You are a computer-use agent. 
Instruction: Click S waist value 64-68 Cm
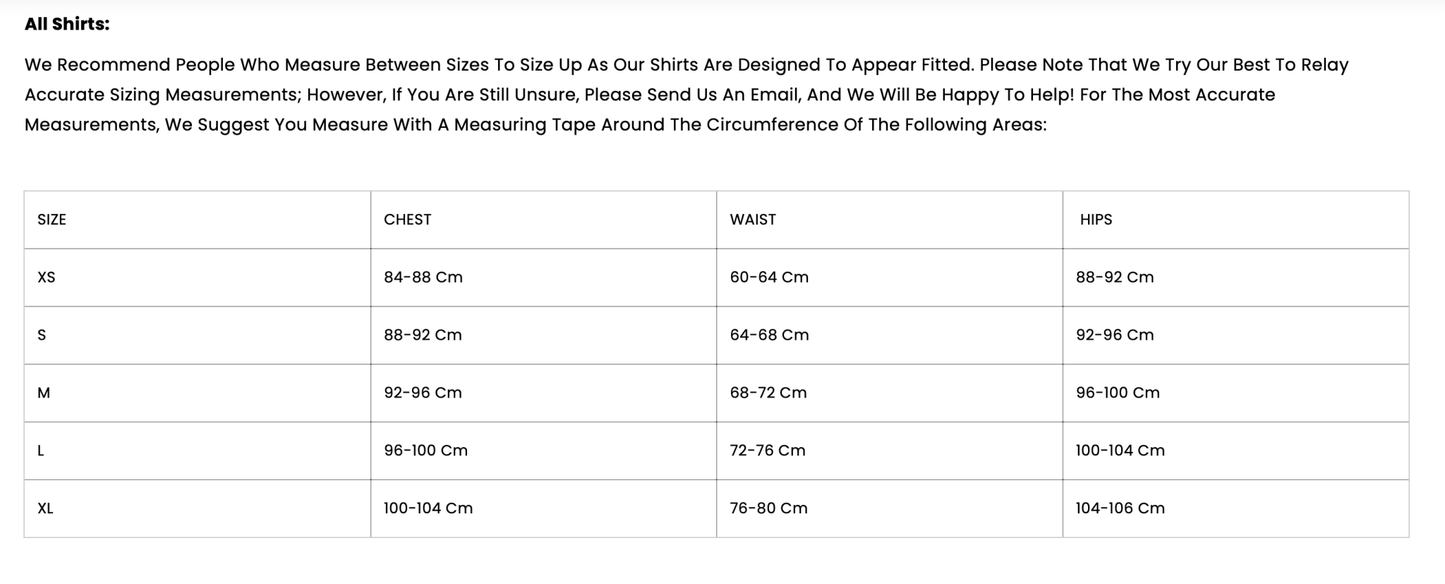769,335
